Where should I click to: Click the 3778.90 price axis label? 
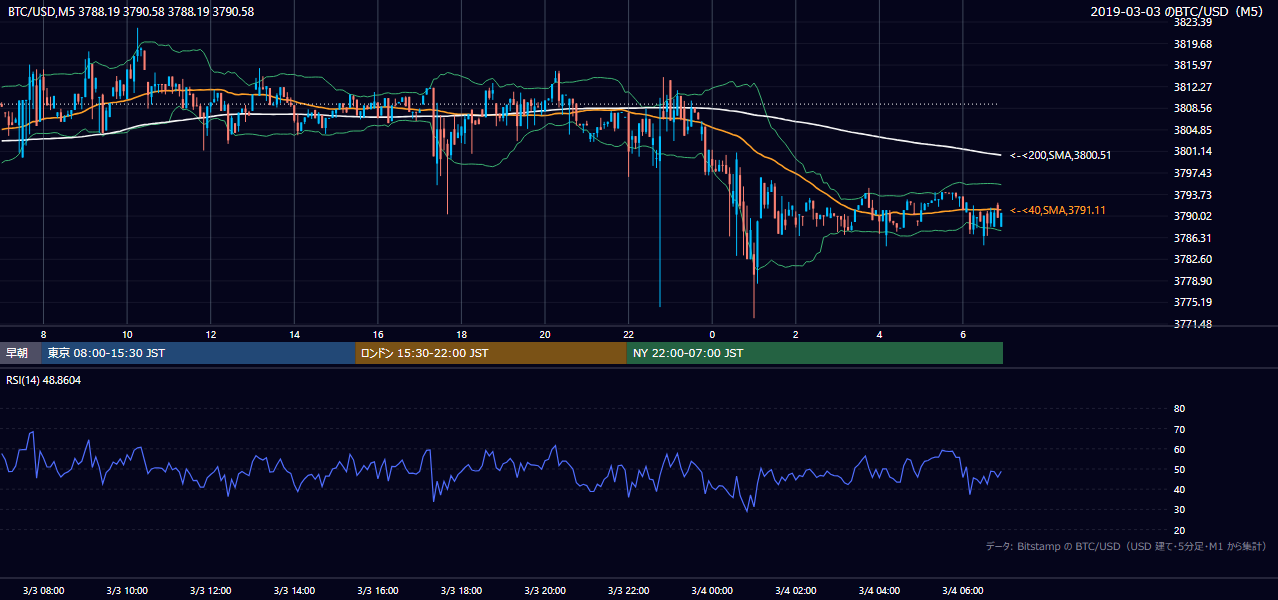(x=1193, y=281)
